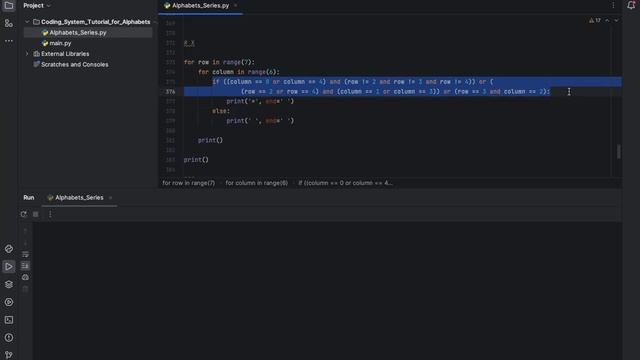Select the Run panel title

[29, 198]
